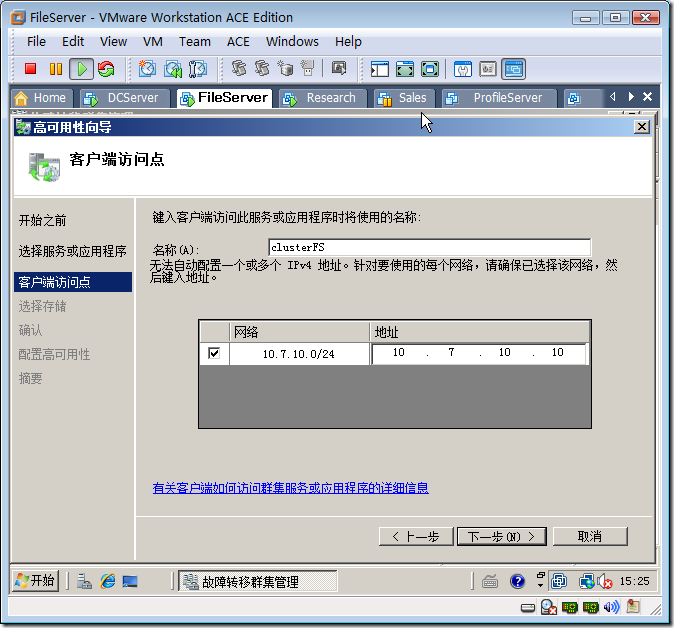Open the Team menu
The width and height of the screenshot is (674, 628).
(195, 41)
